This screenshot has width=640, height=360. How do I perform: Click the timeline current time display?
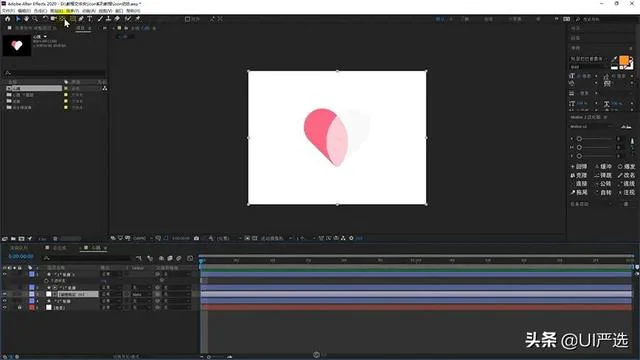(x=21, y=256)
